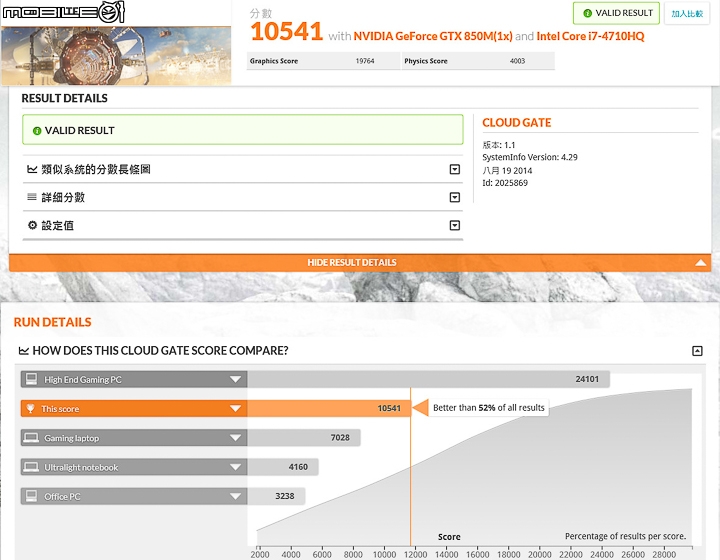
Task: Click the chart icon beside 類似系統的分數長條圖
Action: (32, 169)
